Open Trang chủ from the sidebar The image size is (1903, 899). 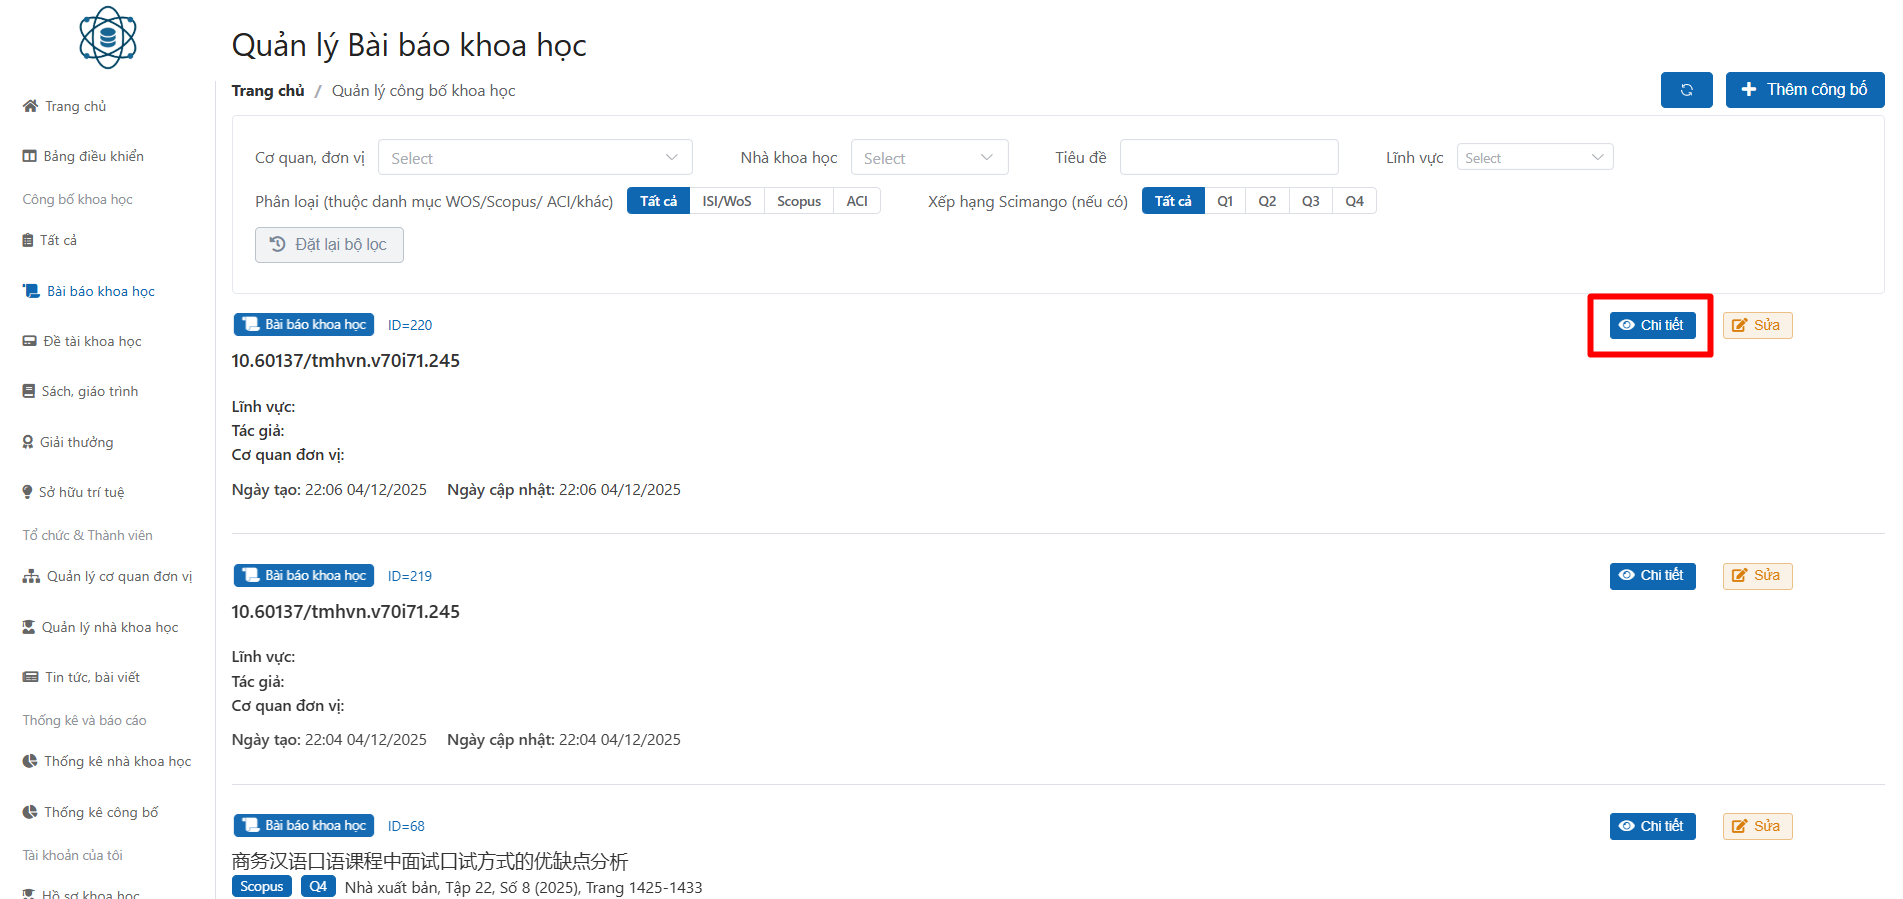[x=75, y=106]
